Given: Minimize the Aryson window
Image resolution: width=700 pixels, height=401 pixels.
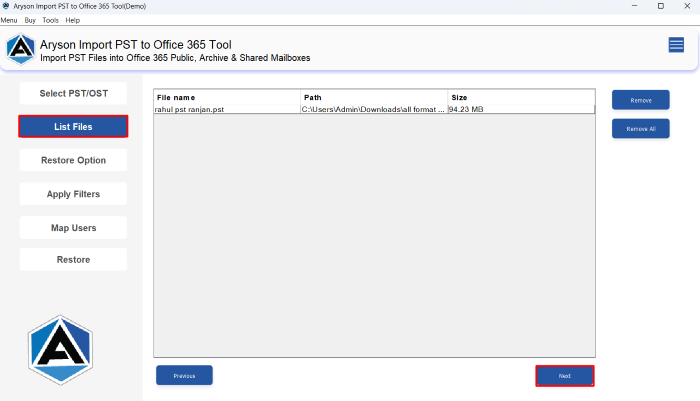Looking at the screenshot, I should (634, 6).
